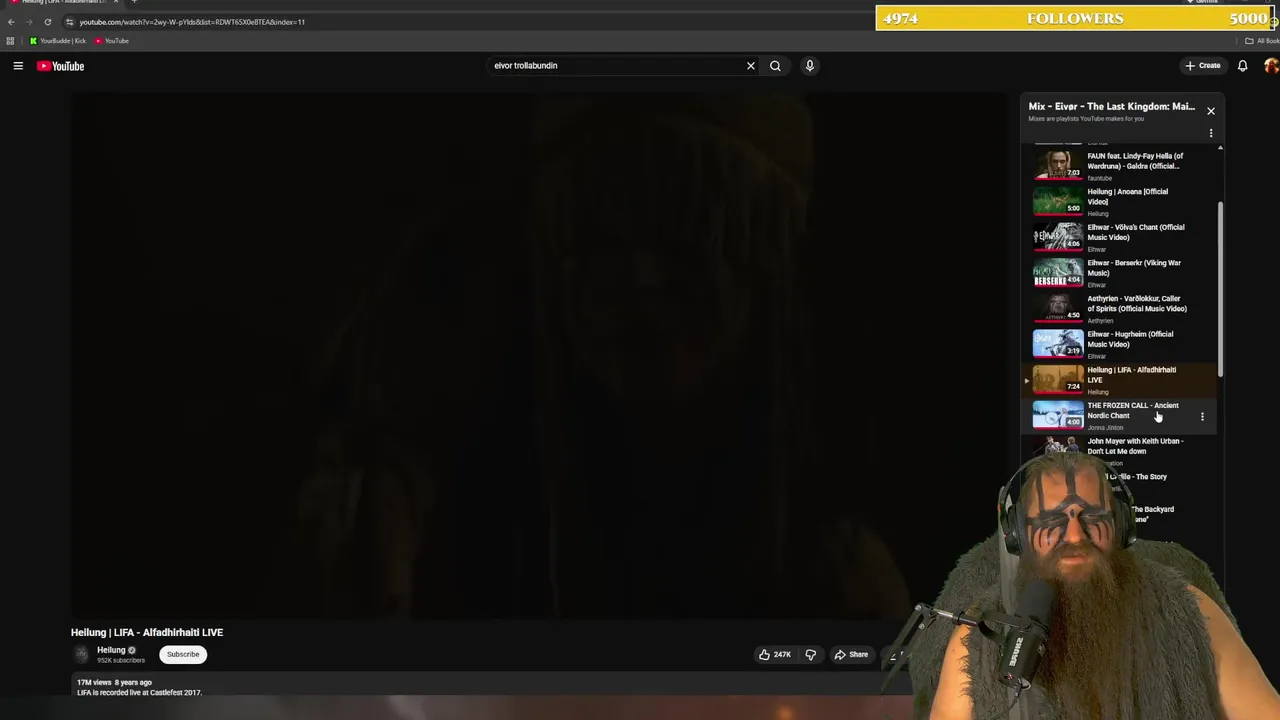Click the browser address bar URL
The image size is (1280, 720).
tap(192, 22)
